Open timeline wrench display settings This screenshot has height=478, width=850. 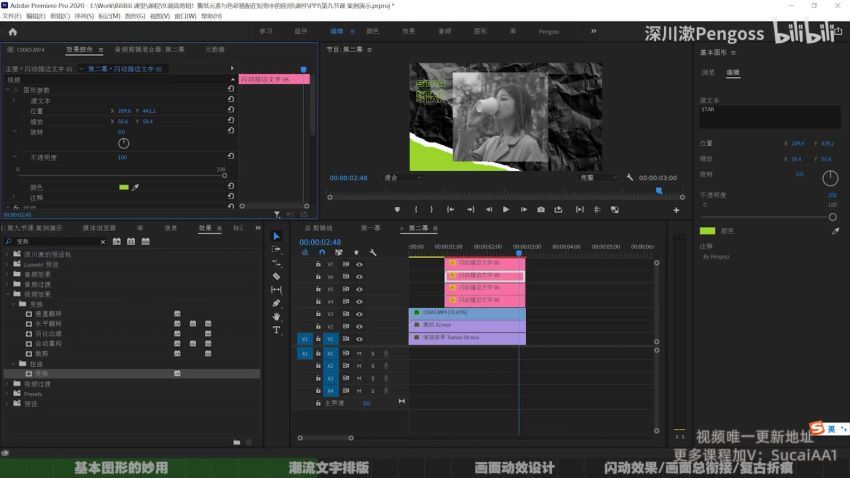371,252
